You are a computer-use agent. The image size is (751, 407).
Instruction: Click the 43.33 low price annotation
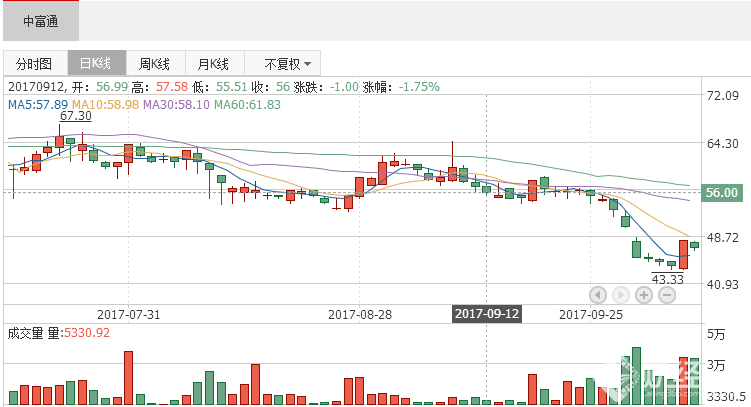668,279
